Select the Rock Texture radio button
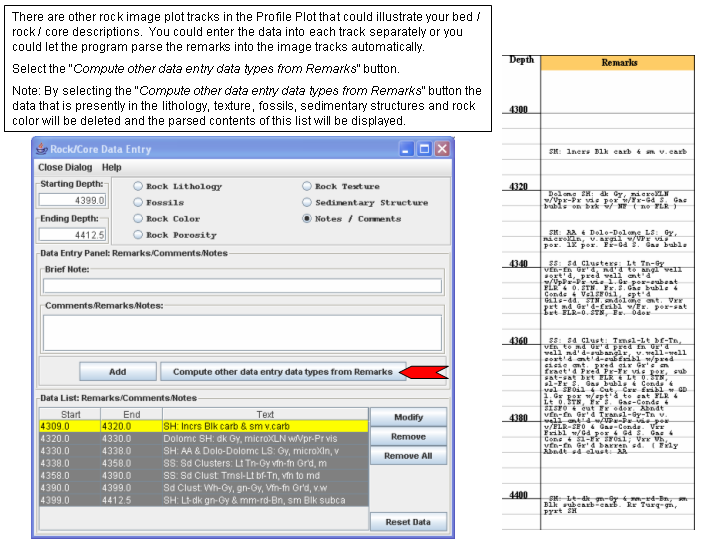 (307, 186)
